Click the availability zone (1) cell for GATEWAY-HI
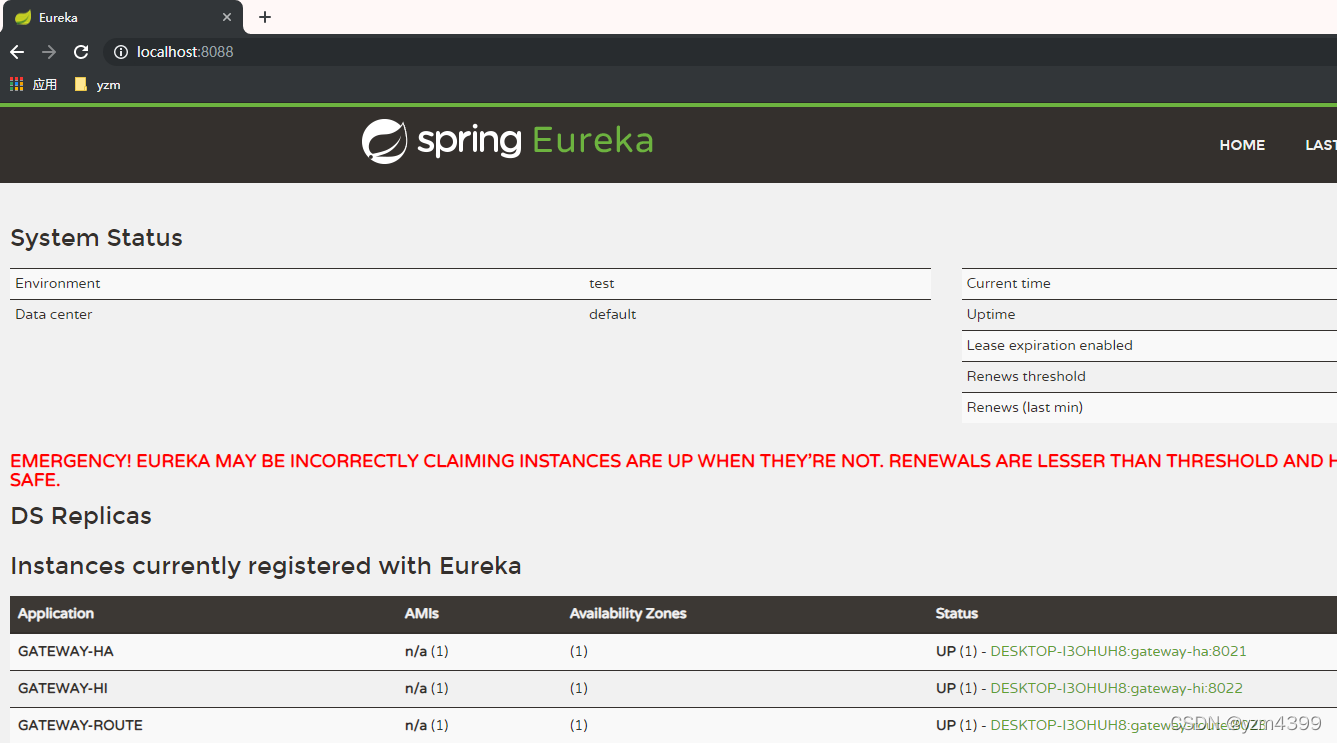 [579, 688]
